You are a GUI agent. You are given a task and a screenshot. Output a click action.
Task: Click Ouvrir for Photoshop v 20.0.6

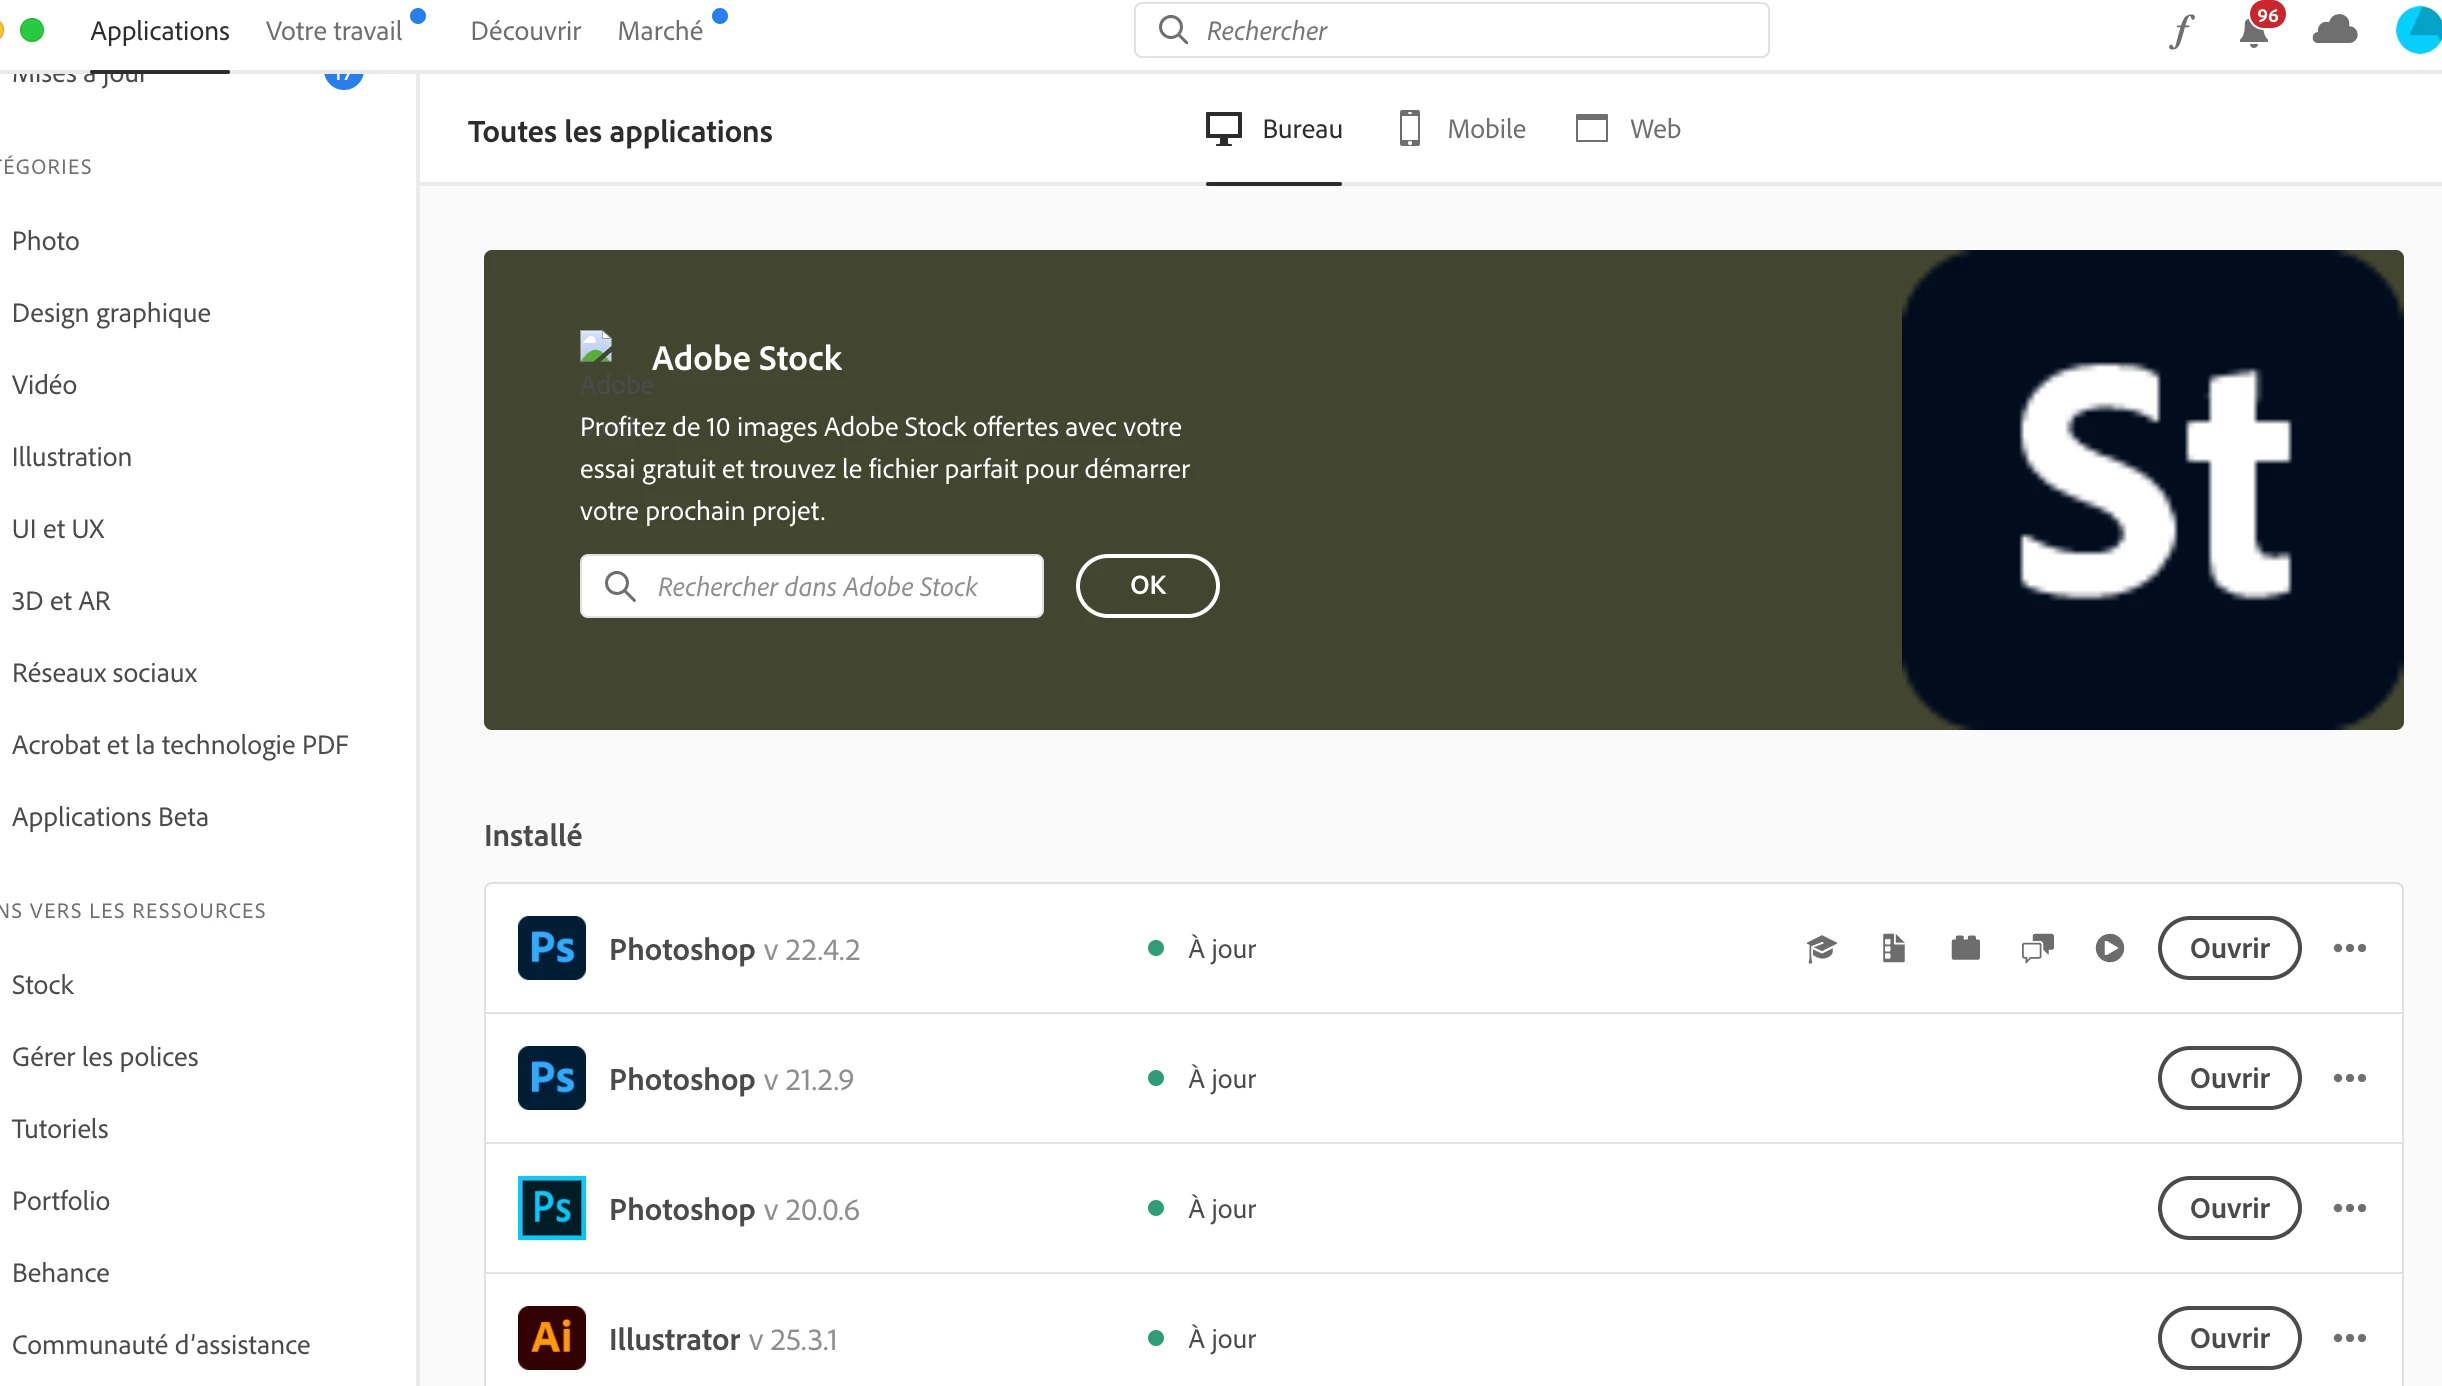click(x=2229, y=1208)
